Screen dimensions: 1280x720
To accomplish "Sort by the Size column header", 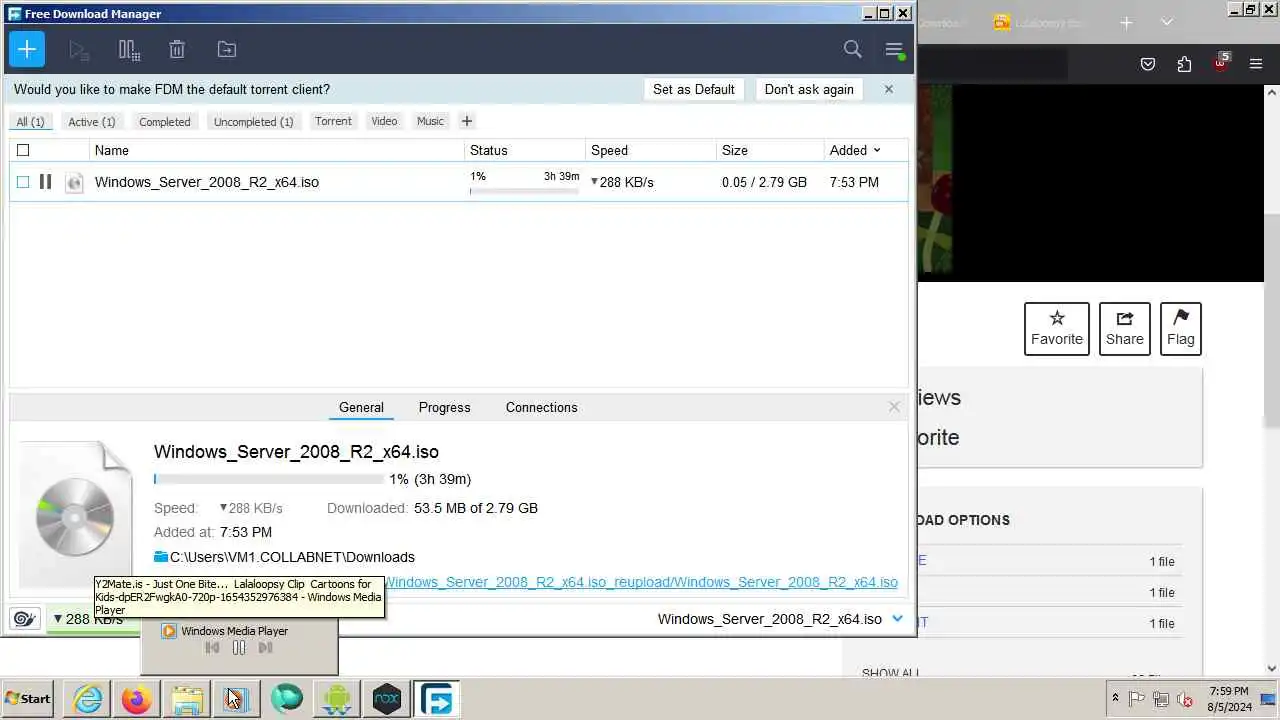I will (x=770, y=150).
